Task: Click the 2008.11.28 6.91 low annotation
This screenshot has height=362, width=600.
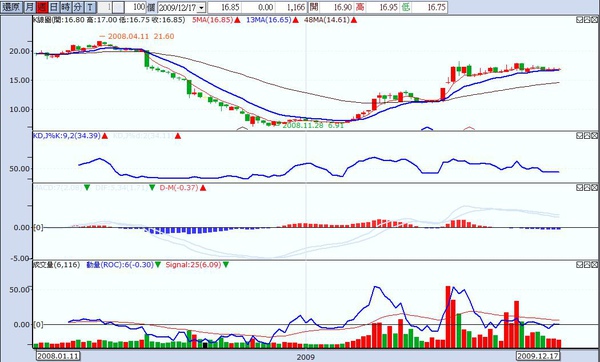Action: [x=313, y=125]
